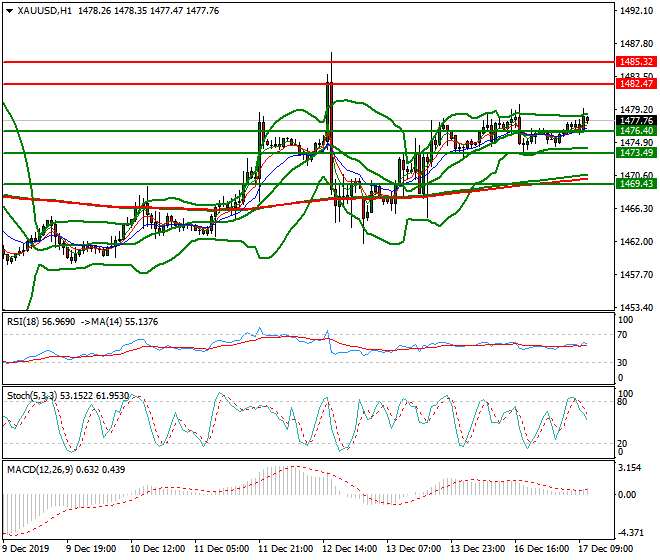The image size is (660, 560).
Task: Click the 10 Dec 12:00 time axis label
Action: (x=157, y=549)
